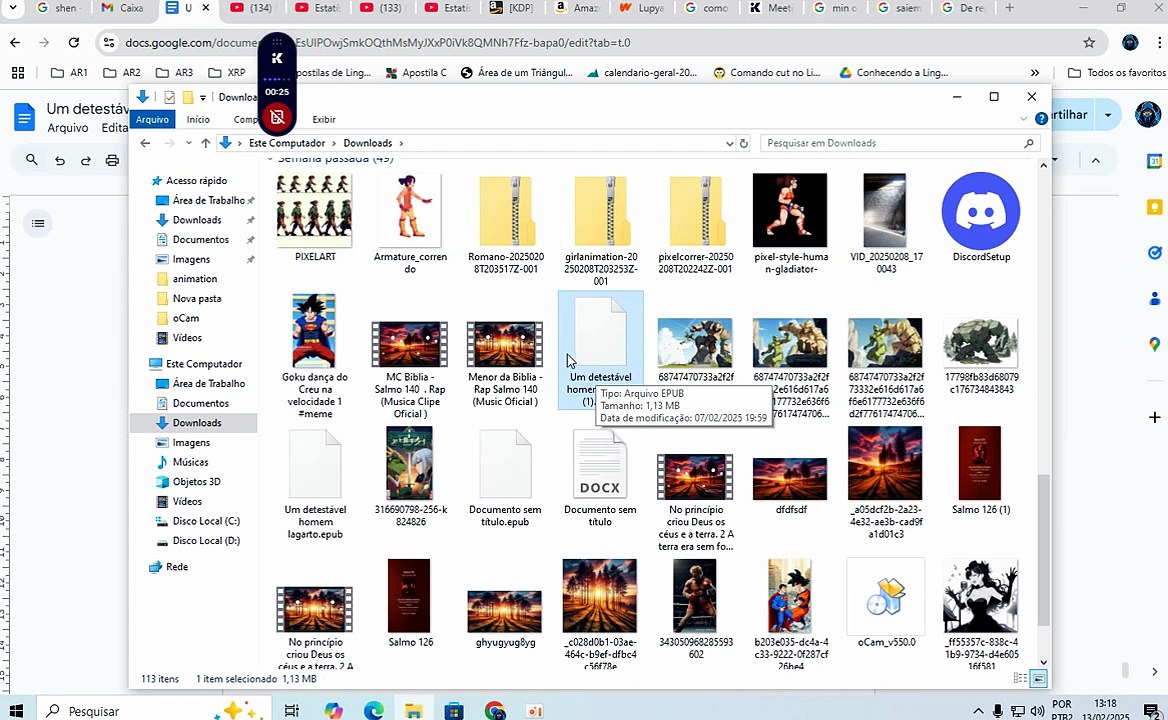Refresh the Downloads folder view
1168x720 pixels.
(x=743, y=143)
